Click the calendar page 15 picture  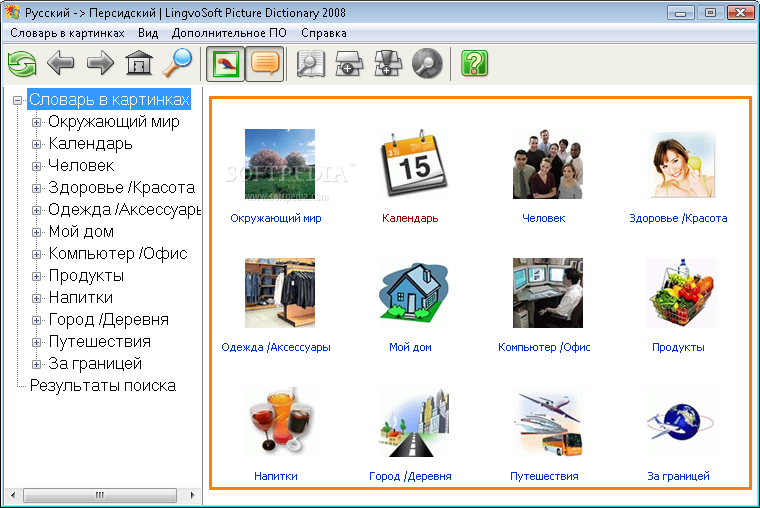(x=414, y=164)
